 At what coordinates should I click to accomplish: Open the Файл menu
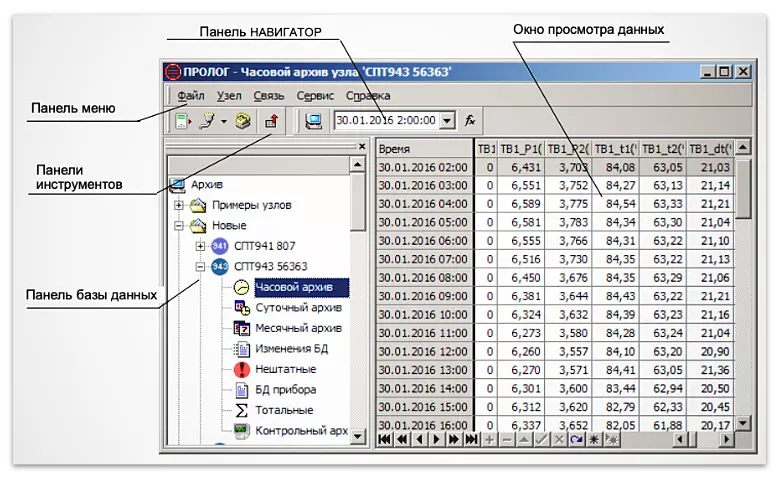tap(190, 96)
